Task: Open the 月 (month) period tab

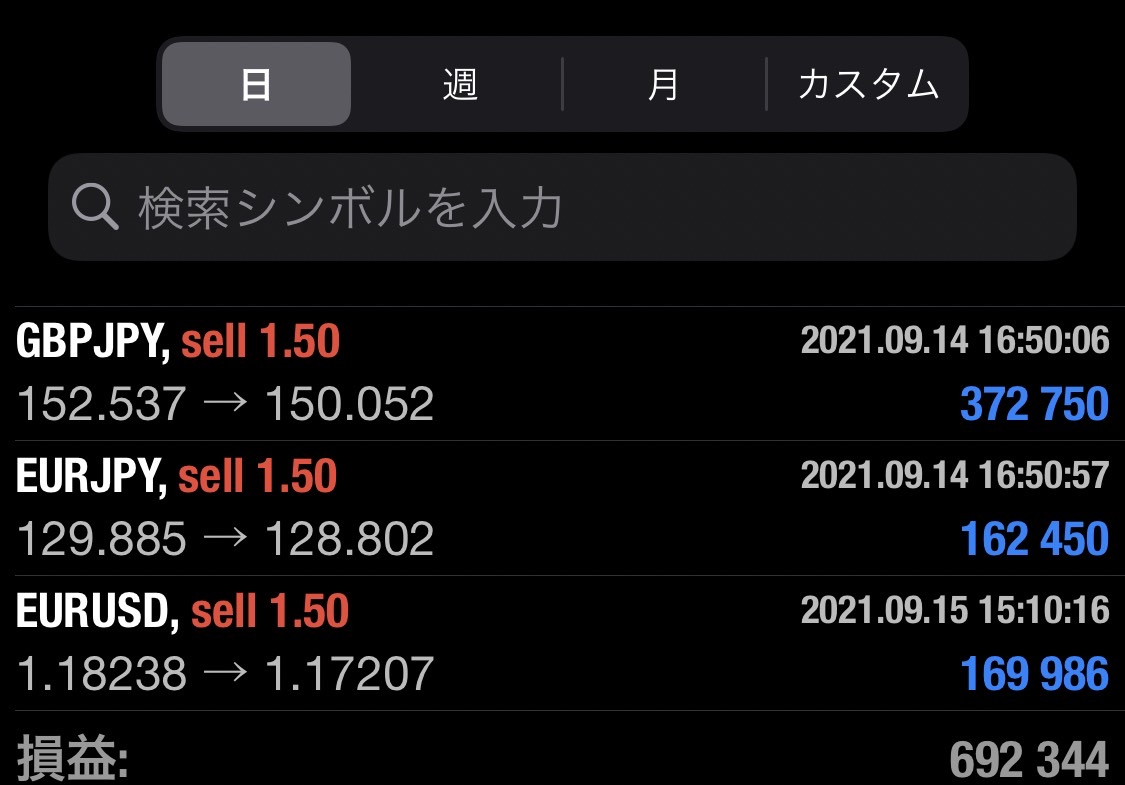Action: pyautogui.click(x=664, y=85)
